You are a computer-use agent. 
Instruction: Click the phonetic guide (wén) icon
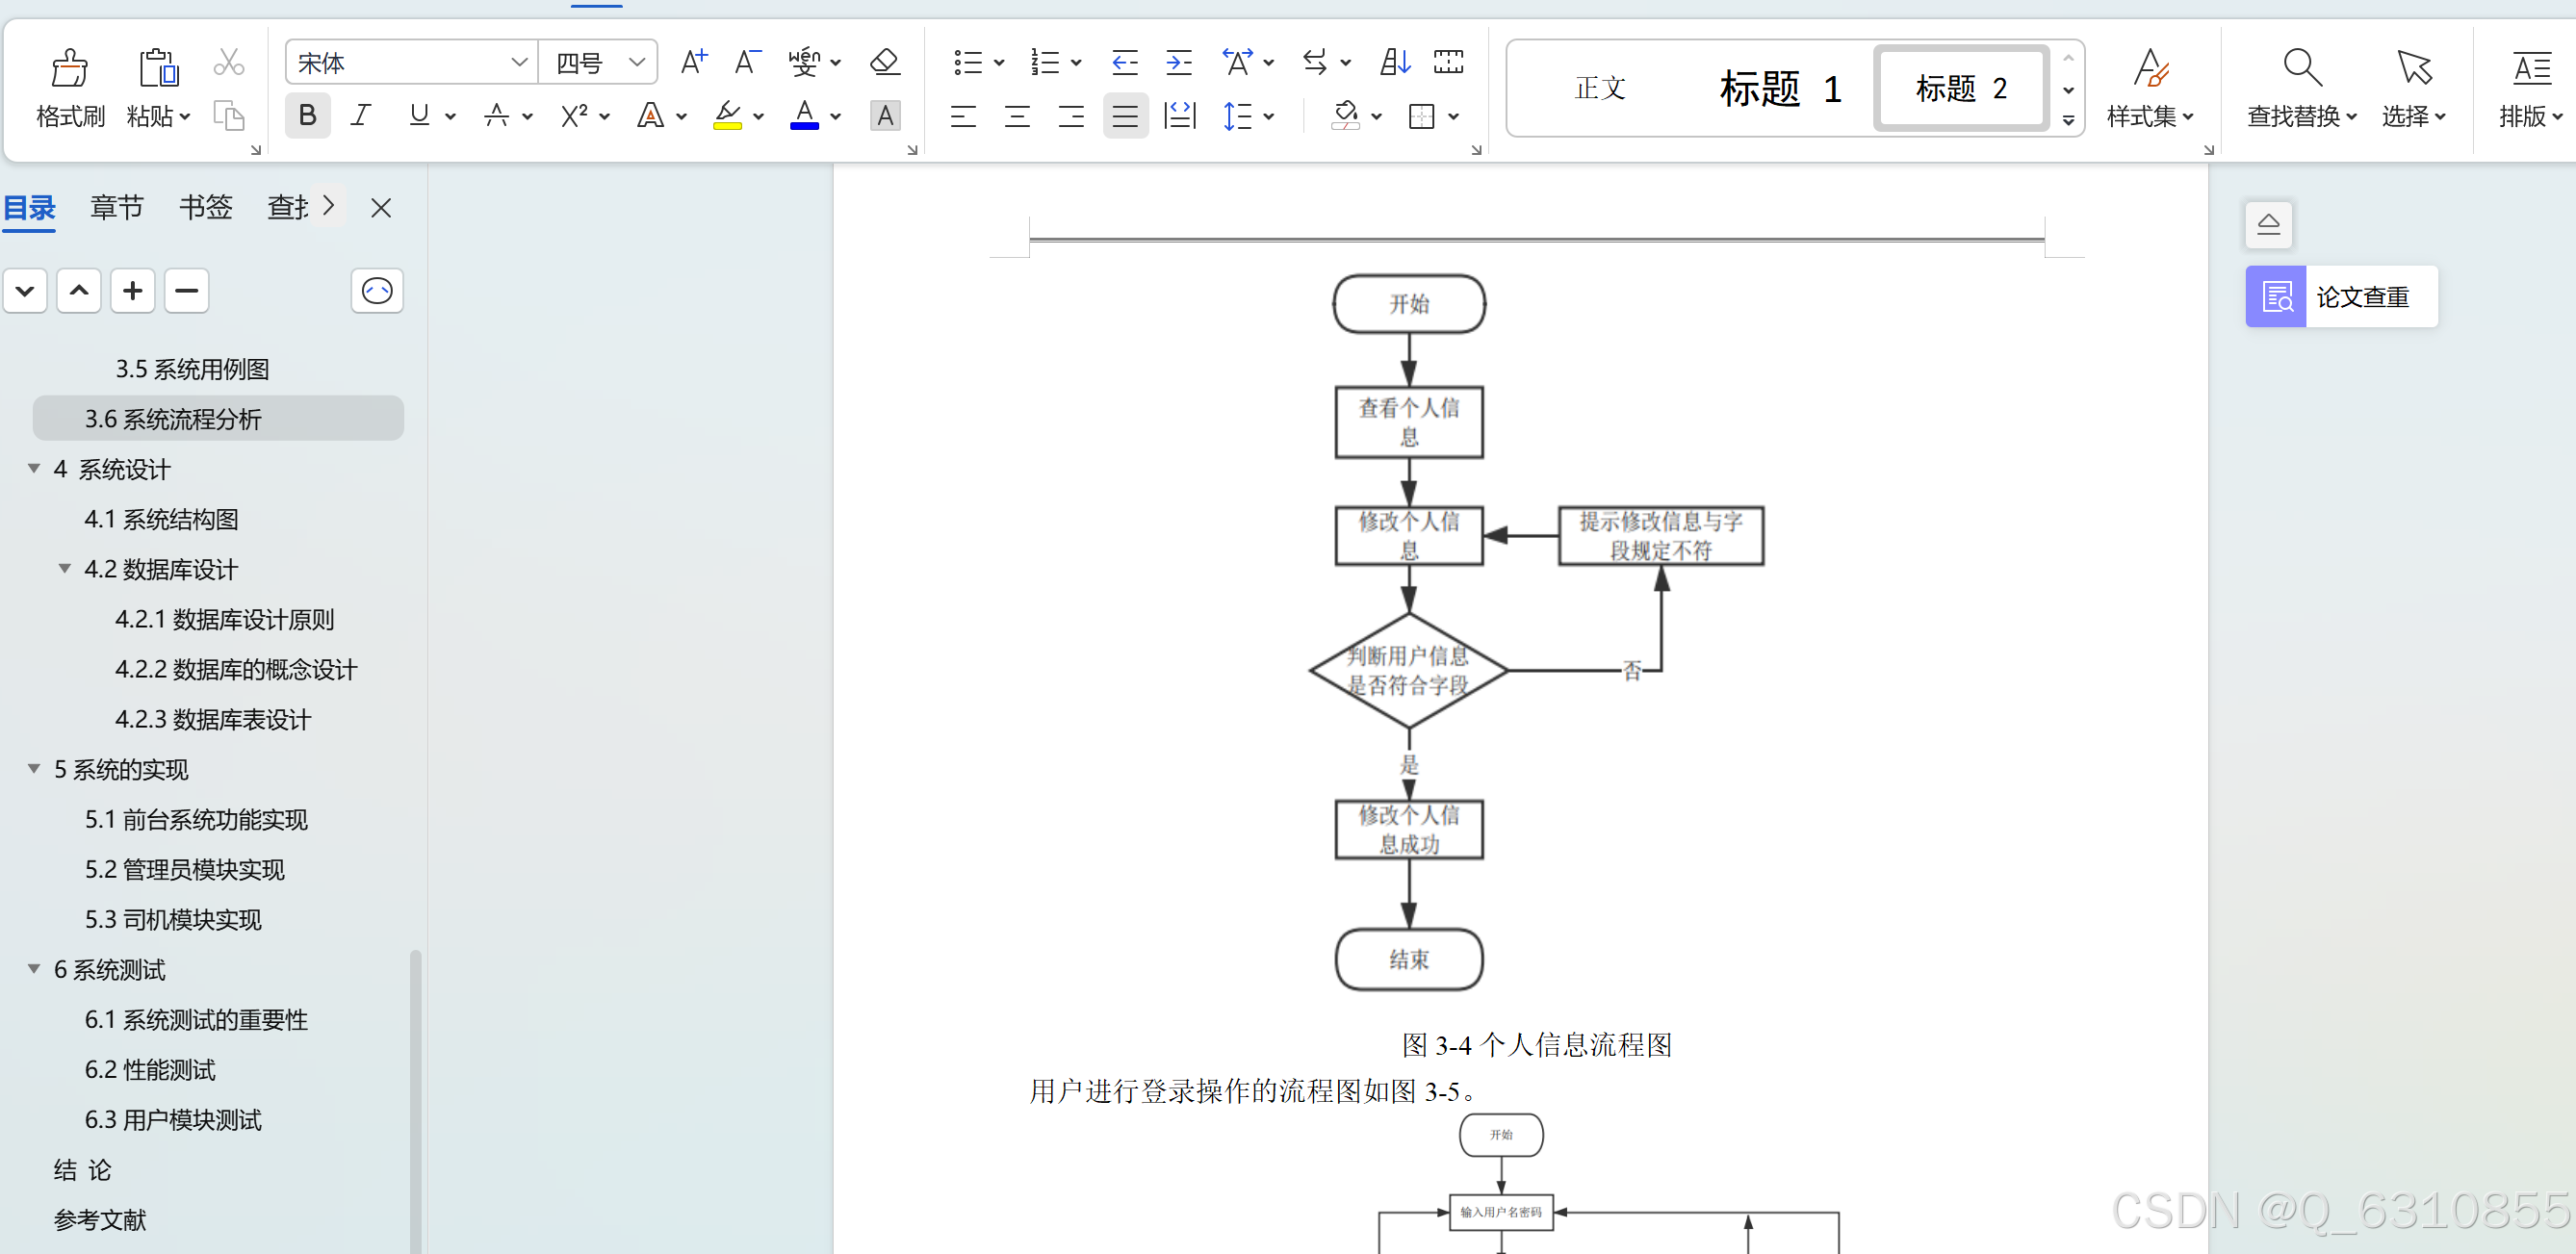(804, 62)
